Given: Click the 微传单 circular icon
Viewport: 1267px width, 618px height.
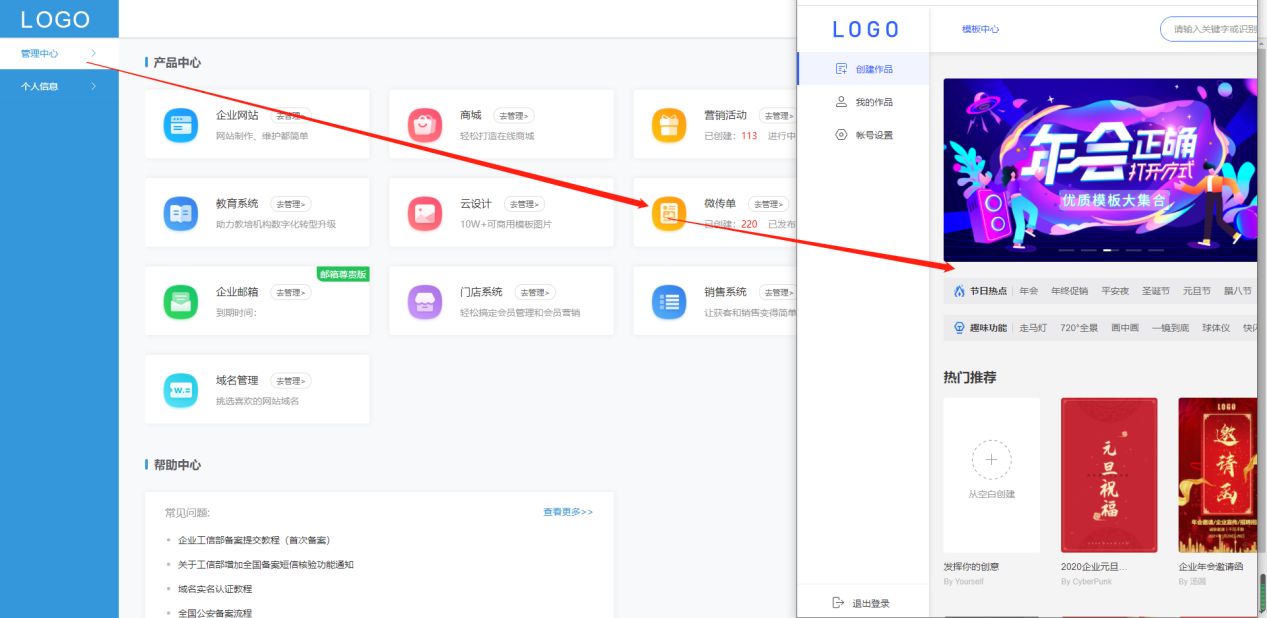Looking at the screenshot, I should 667,211.
